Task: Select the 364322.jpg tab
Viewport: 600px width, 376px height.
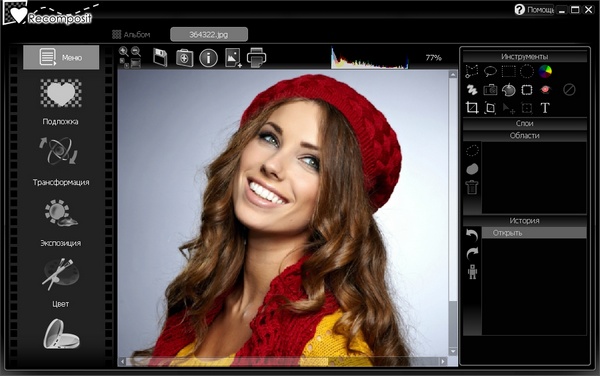Action: pos(209,34)
